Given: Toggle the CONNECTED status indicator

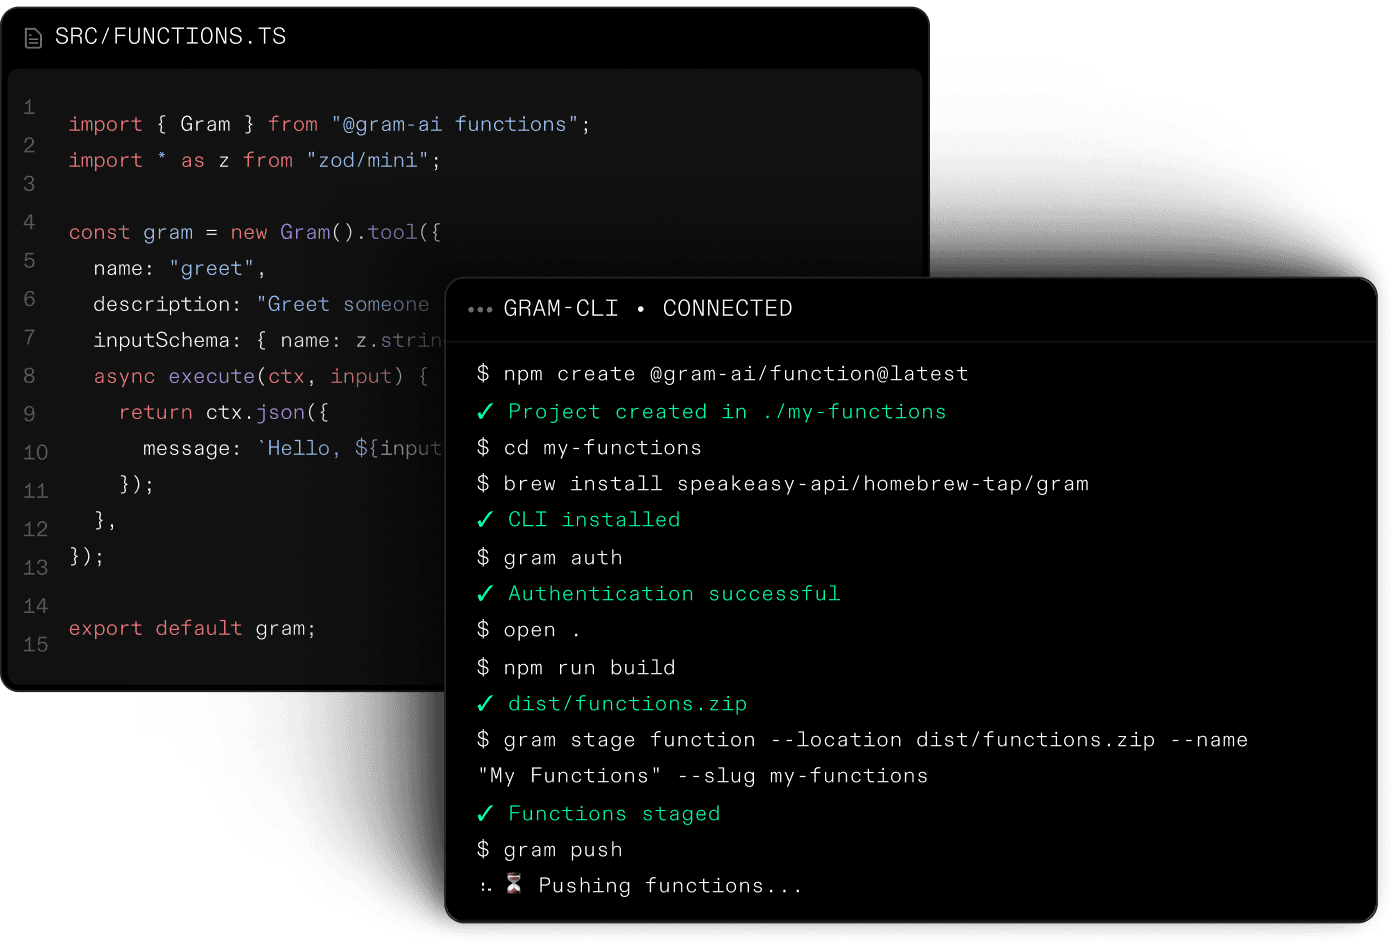Looking at the screenshot, I should (728, 308).
